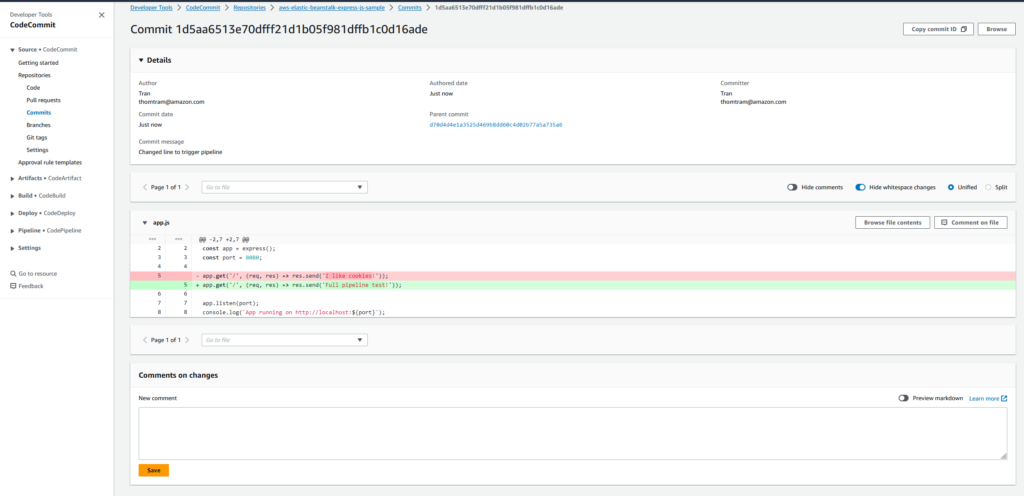Close the Developer Tools sidebar with X
1024x496 pixels.
[x=100, y=15]
